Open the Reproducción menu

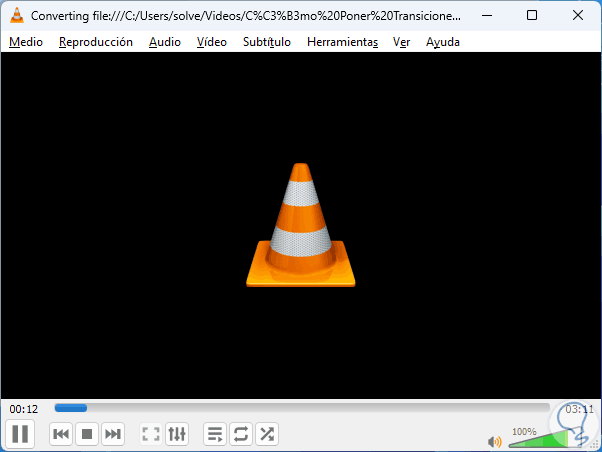click(x=96, y=42)
